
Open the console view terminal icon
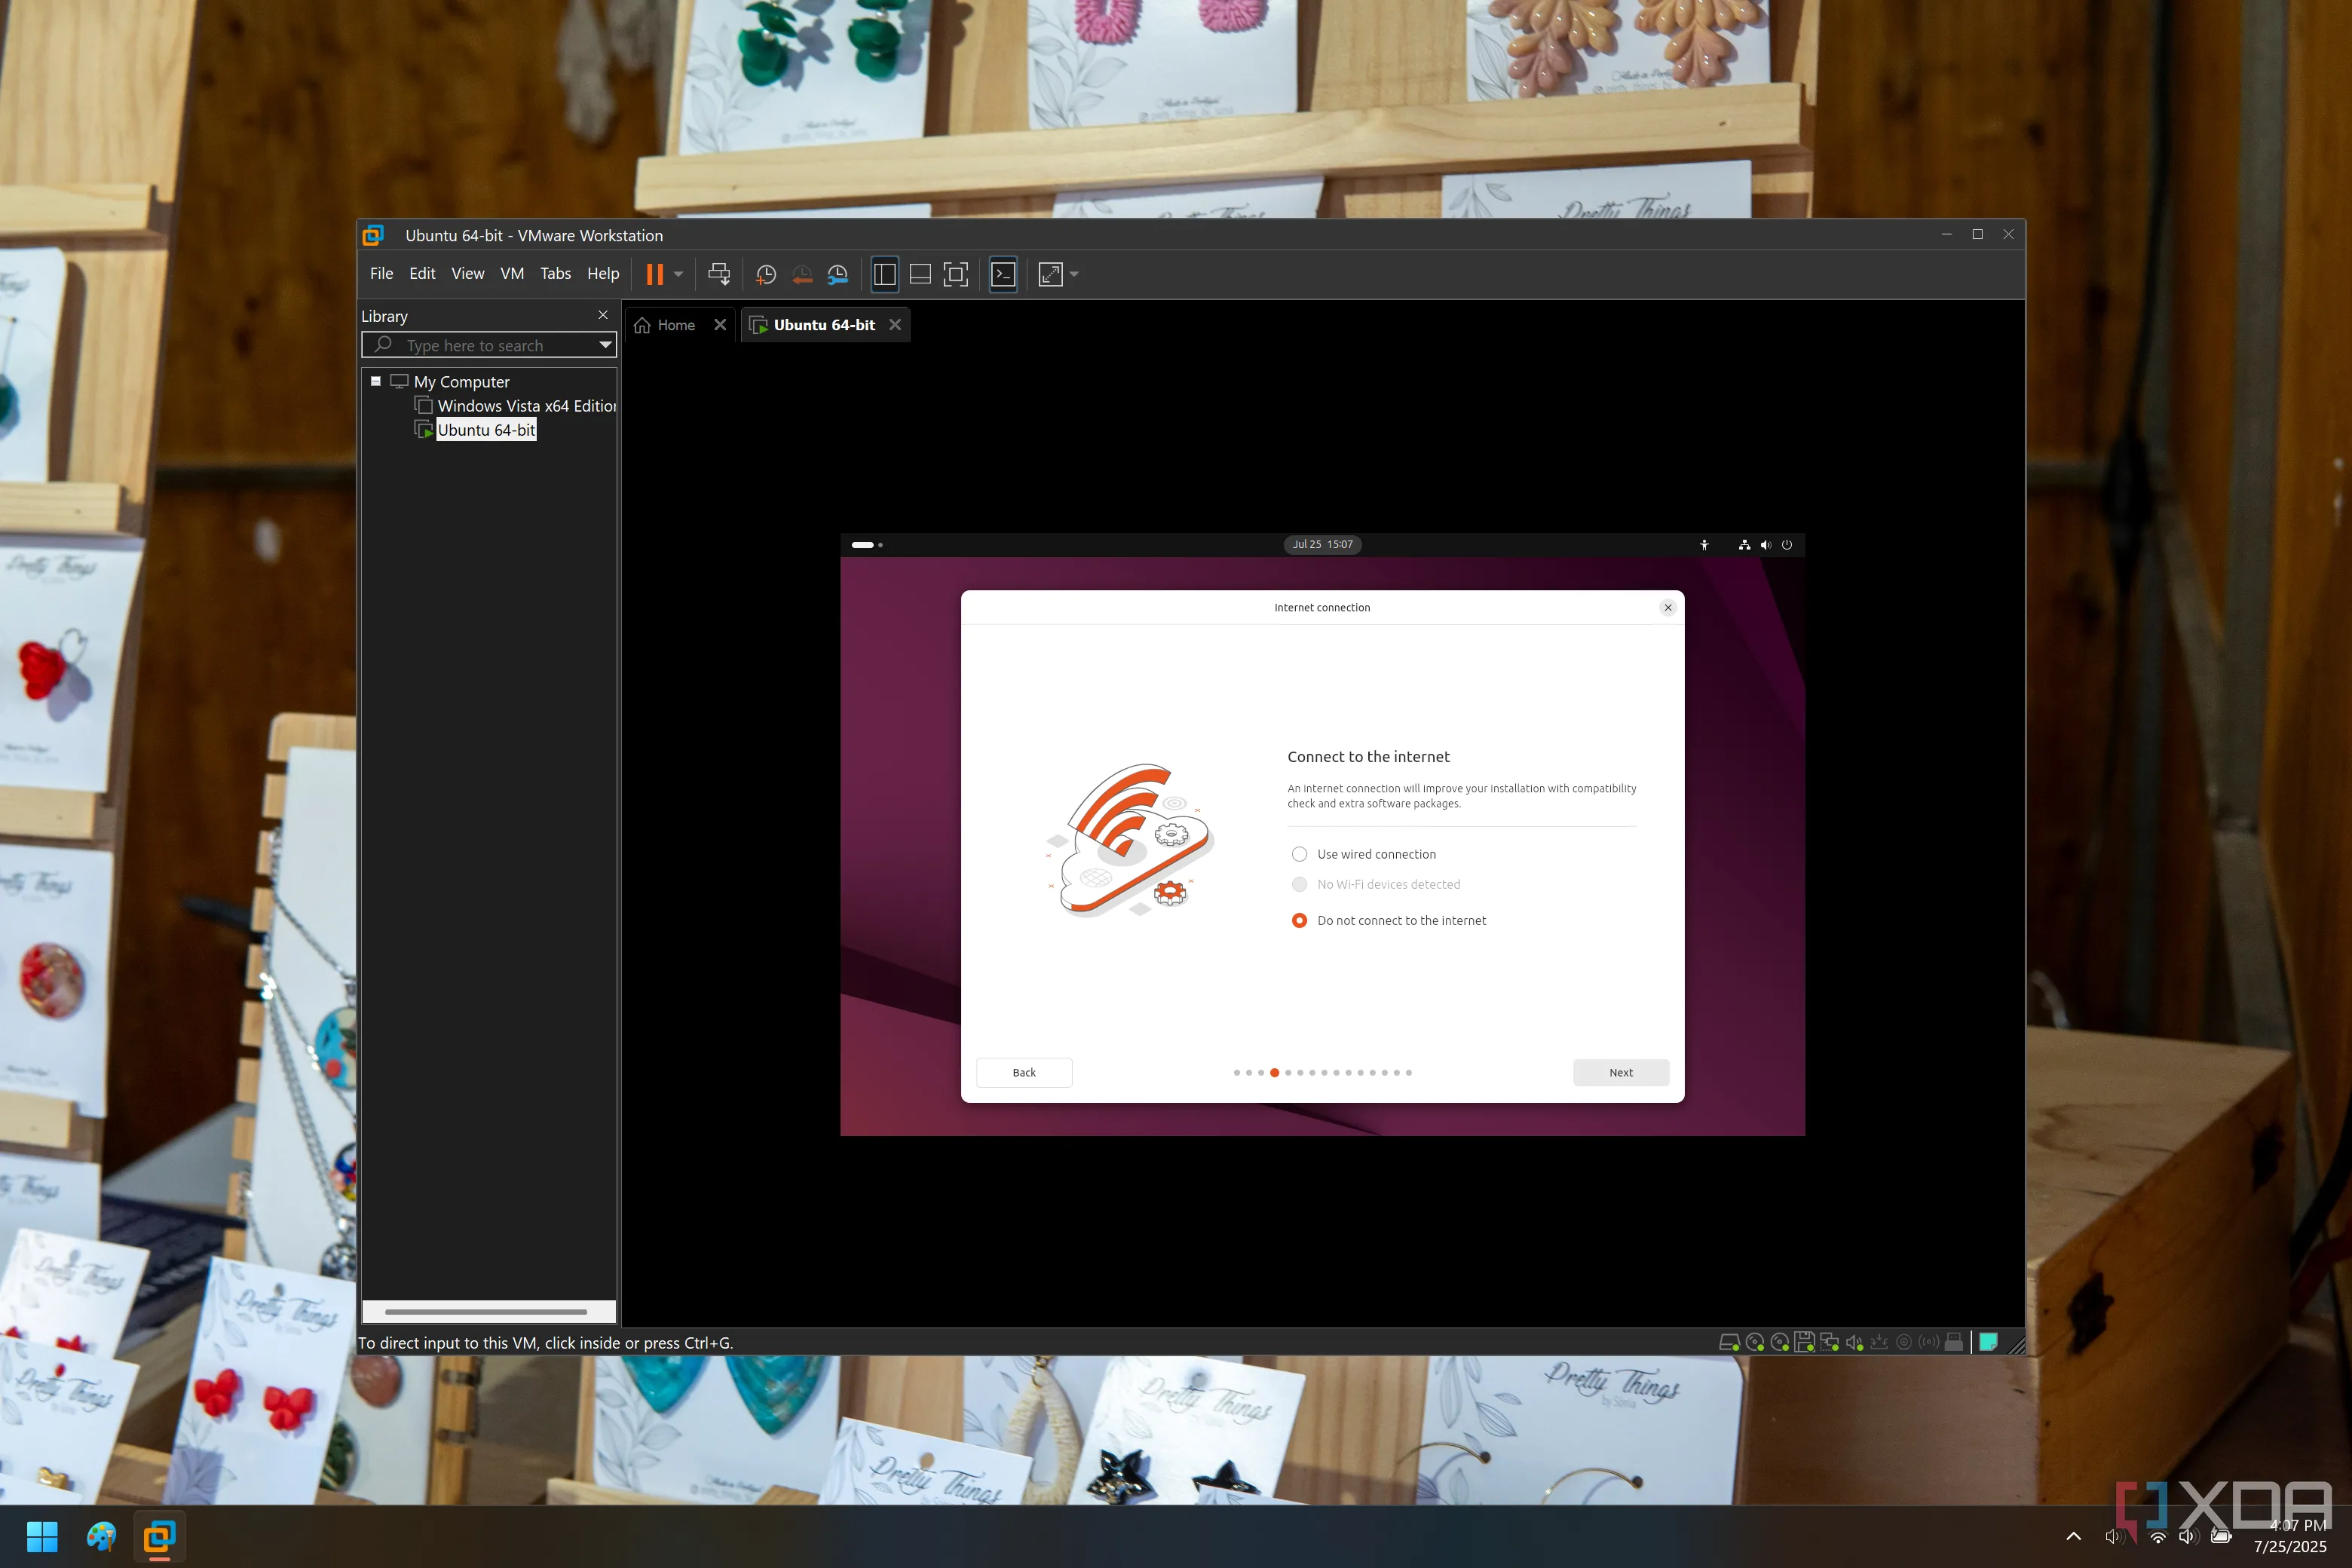[x=1003, y=274]
